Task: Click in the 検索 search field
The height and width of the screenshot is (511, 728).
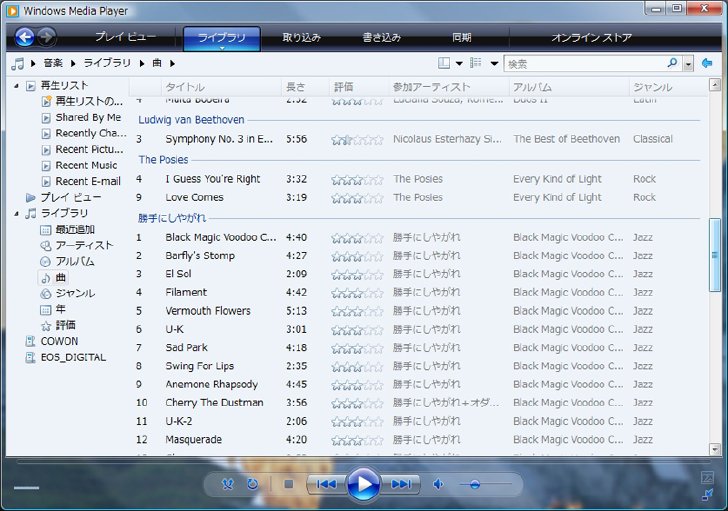Action: [585, 64]
